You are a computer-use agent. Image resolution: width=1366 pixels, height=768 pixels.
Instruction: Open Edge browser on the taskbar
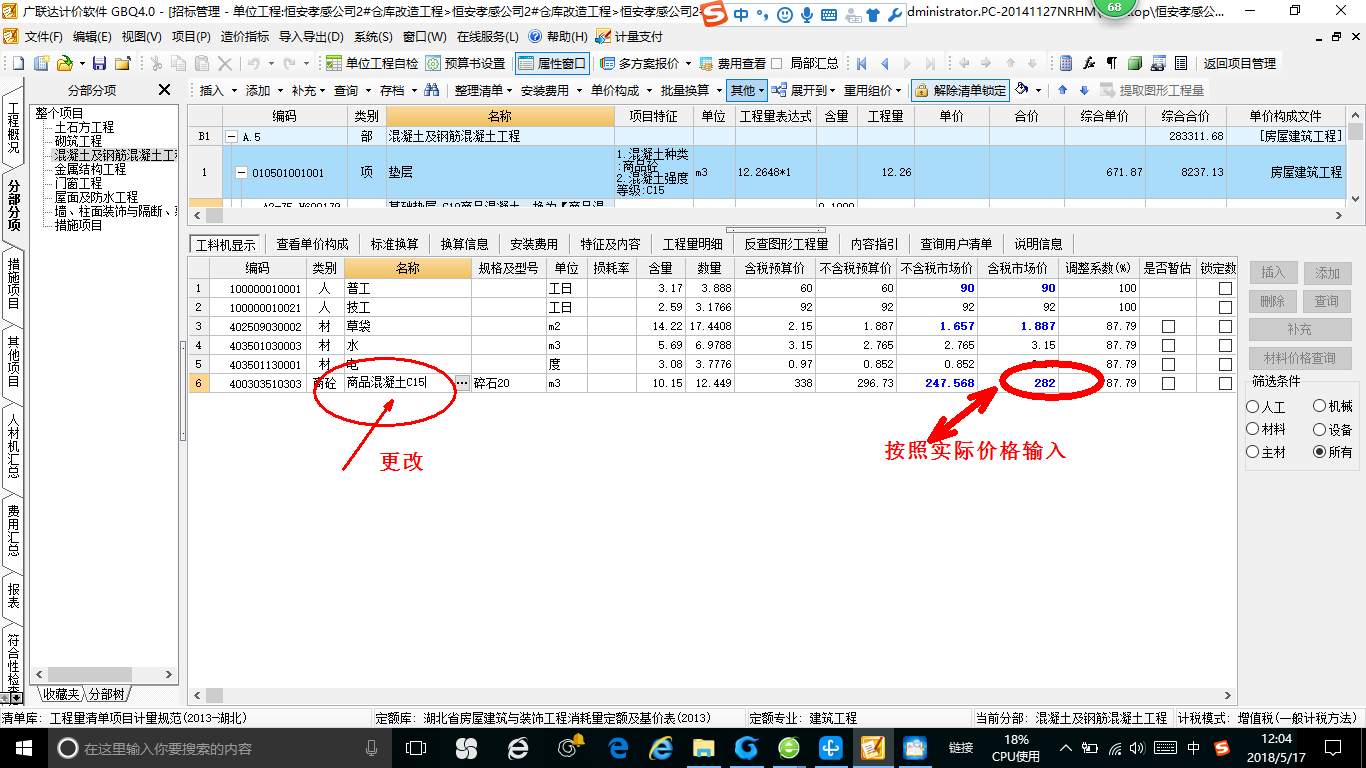pos(618,747)
